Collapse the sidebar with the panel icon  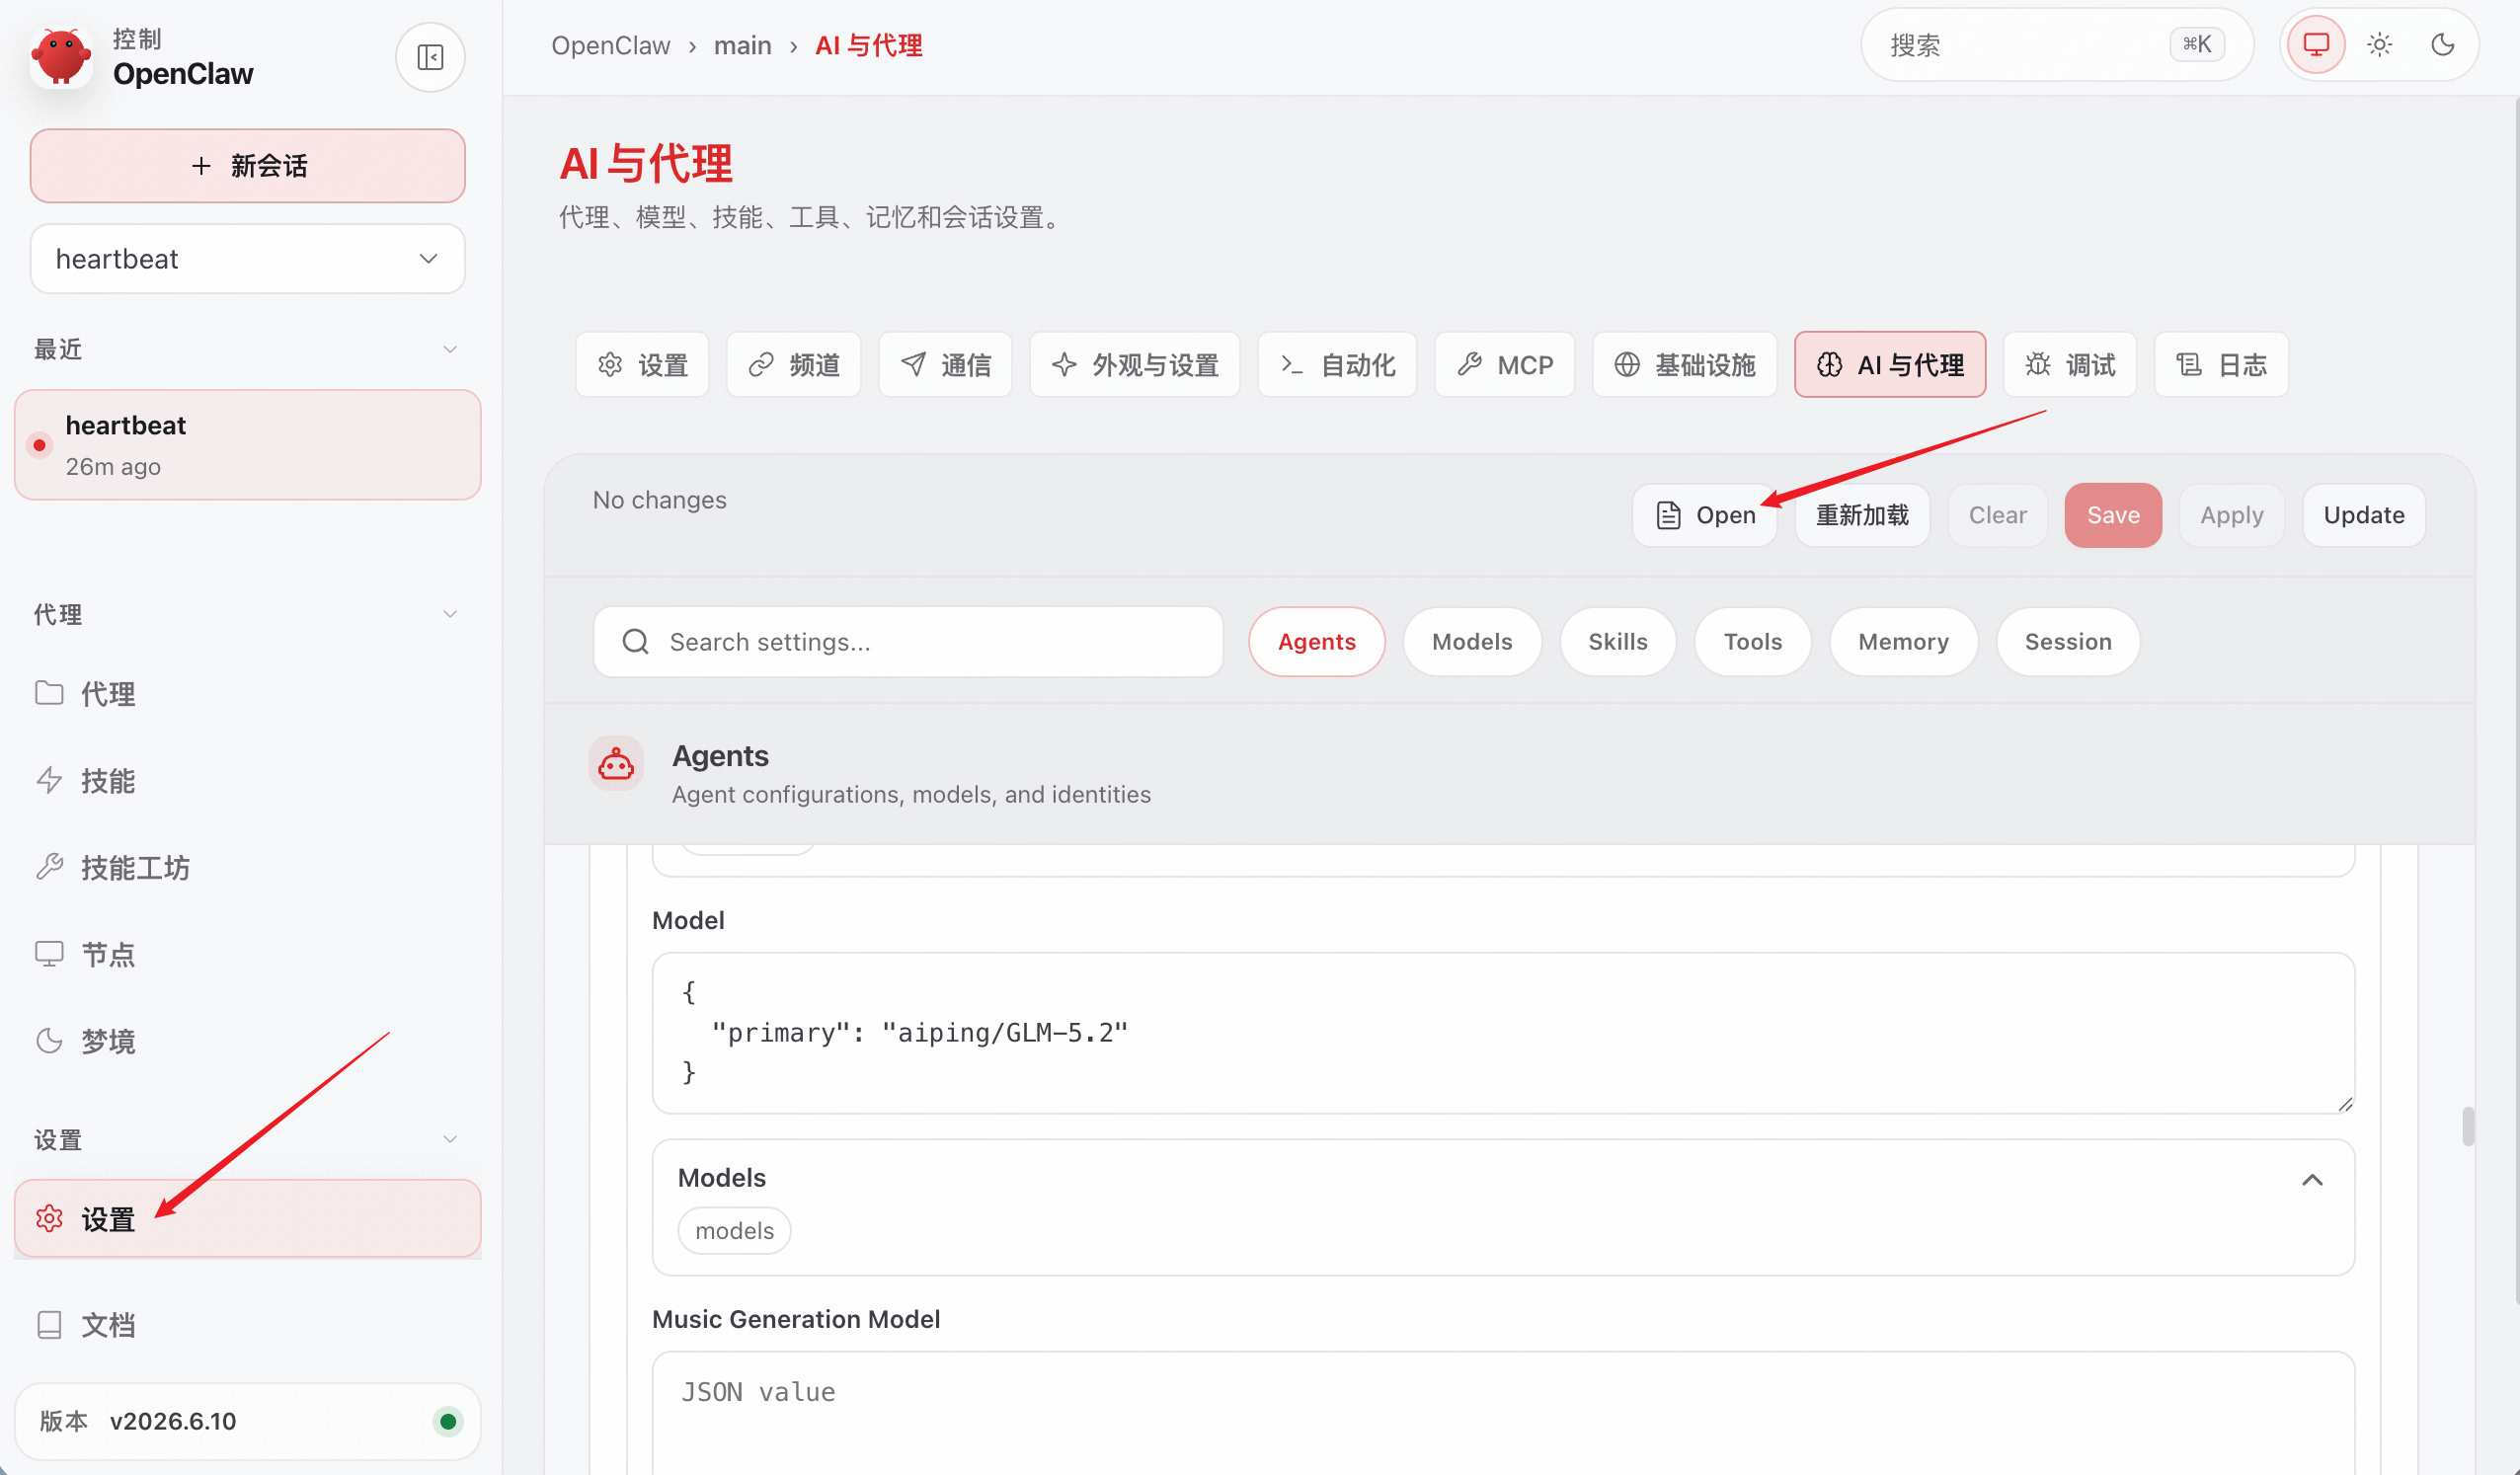point(430,57)
